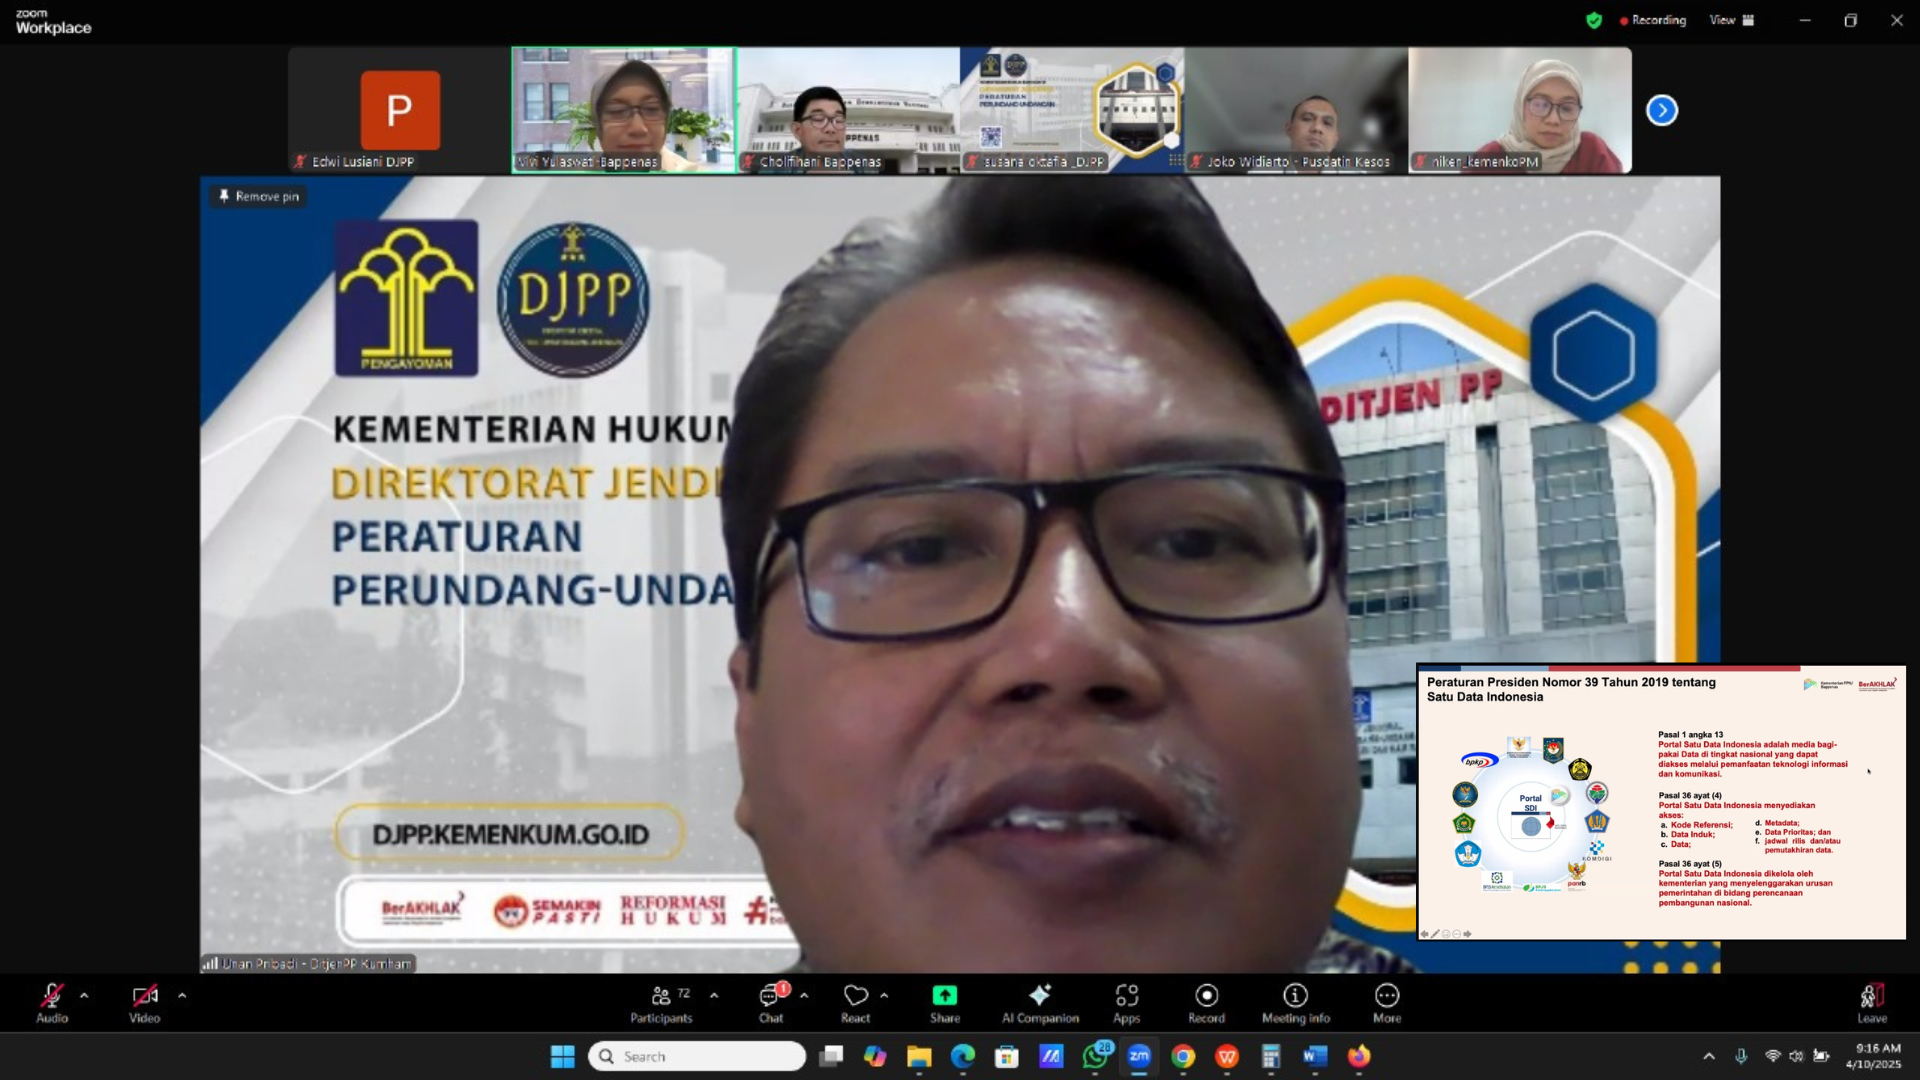The image size is (1920, 1080).
Task: Expand the Participants options arrow
Action: (x=714, y=996)
